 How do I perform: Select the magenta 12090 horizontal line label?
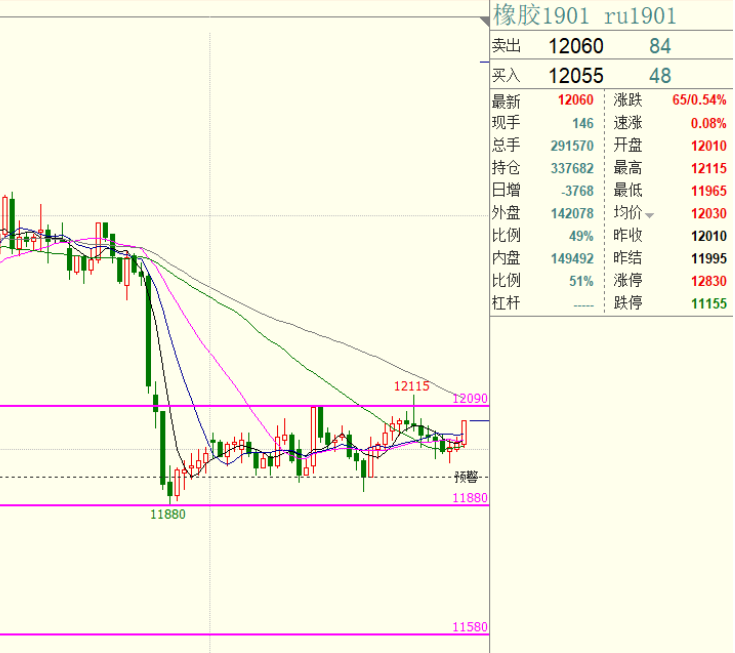pos(470,398)
